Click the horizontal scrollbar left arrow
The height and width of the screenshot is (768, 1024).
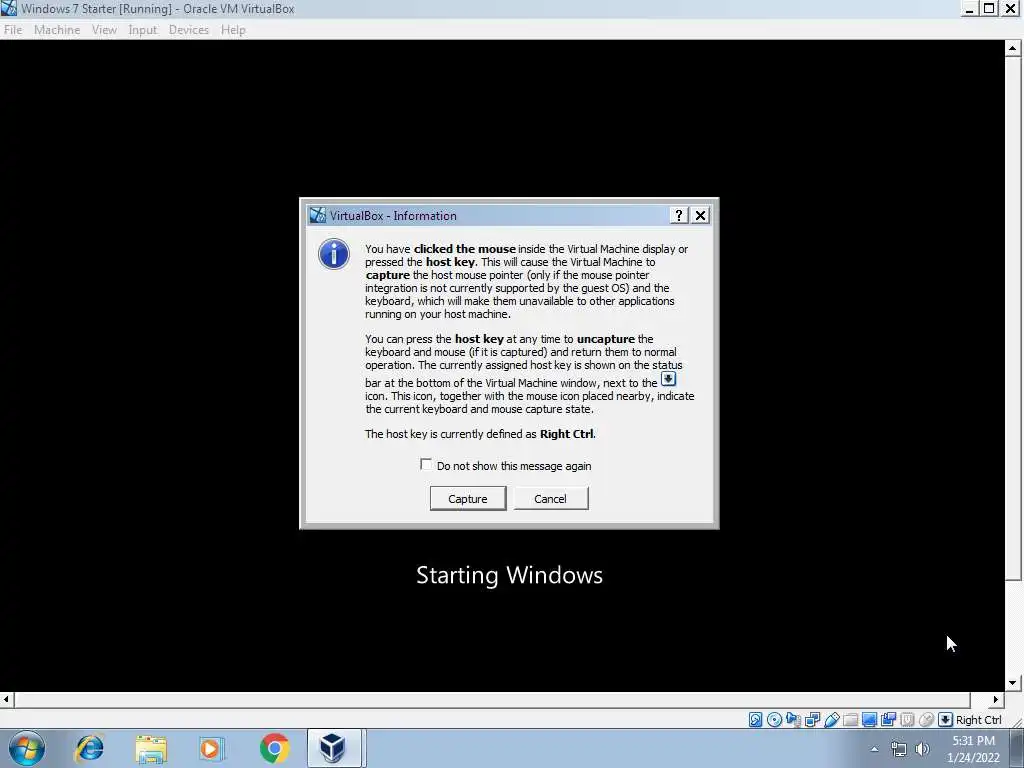[7, 699]
